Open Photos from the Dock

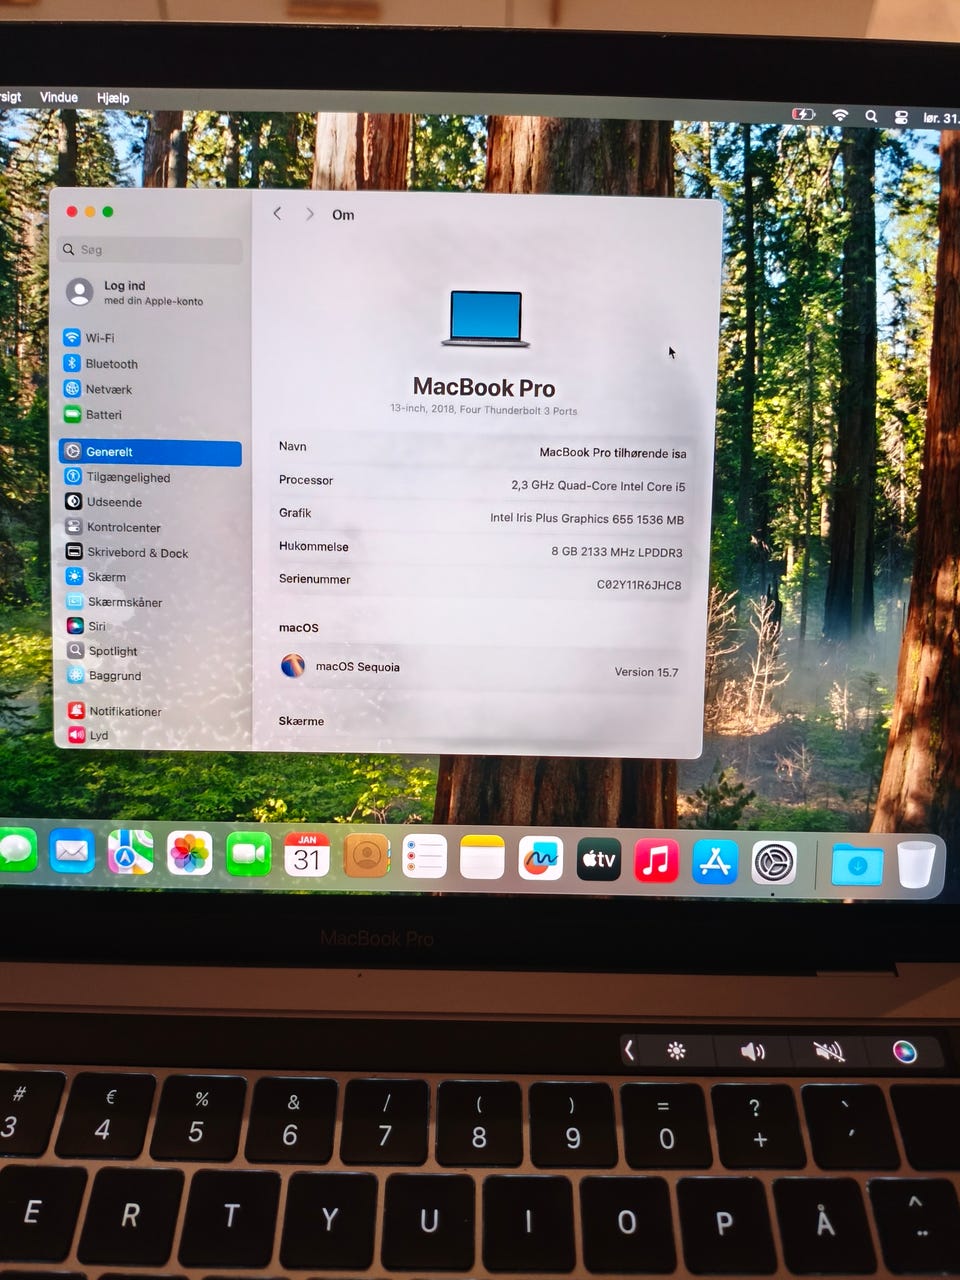tap(189, 854)
